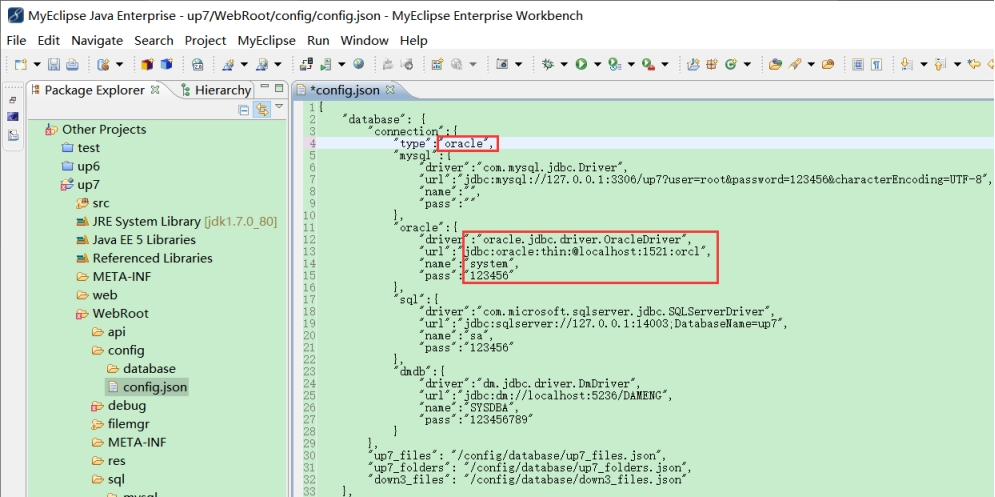The height and width of the screenshot is (497, 995).
Task: Toggle Show Whitespace Characters pilcrow icon
Action: tap(876, 64)
